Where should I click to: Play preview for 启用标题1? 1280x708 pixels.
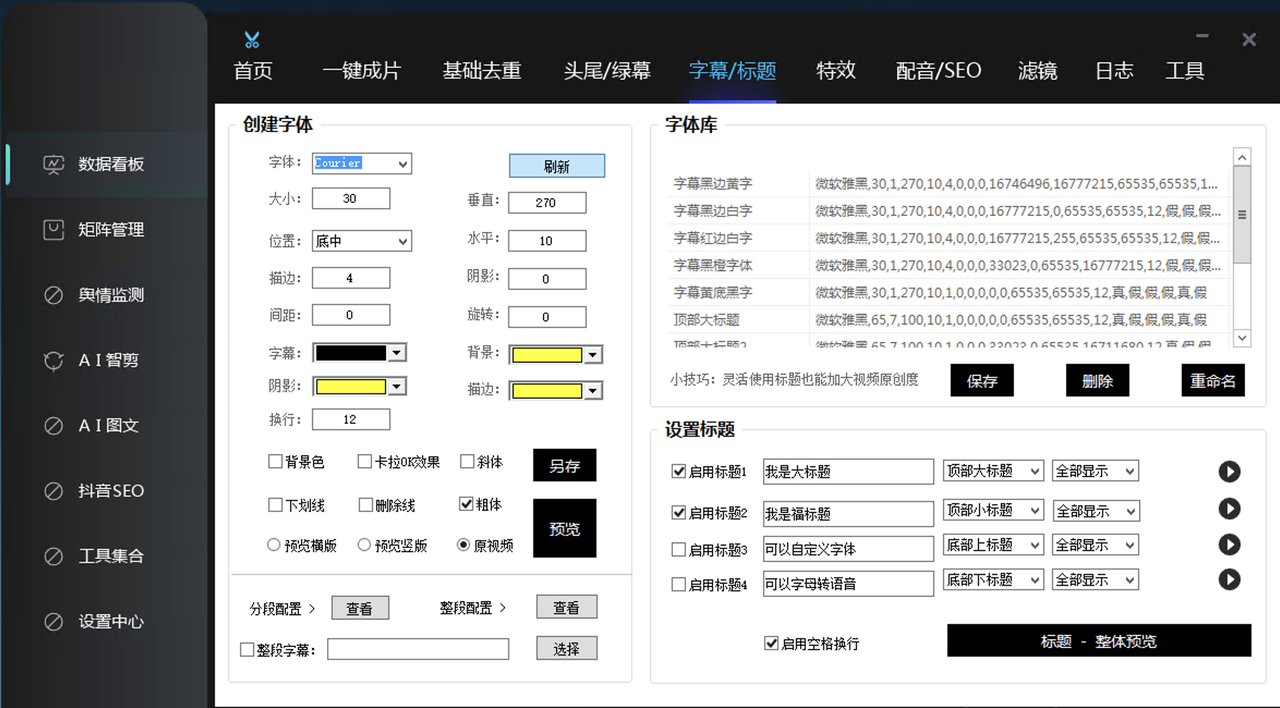(1229, 472)
